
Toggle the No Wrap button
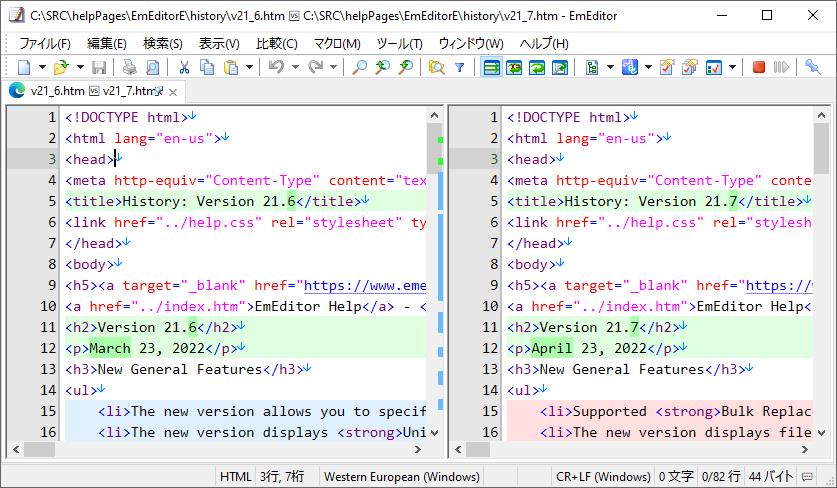click(x=491, y=67)
